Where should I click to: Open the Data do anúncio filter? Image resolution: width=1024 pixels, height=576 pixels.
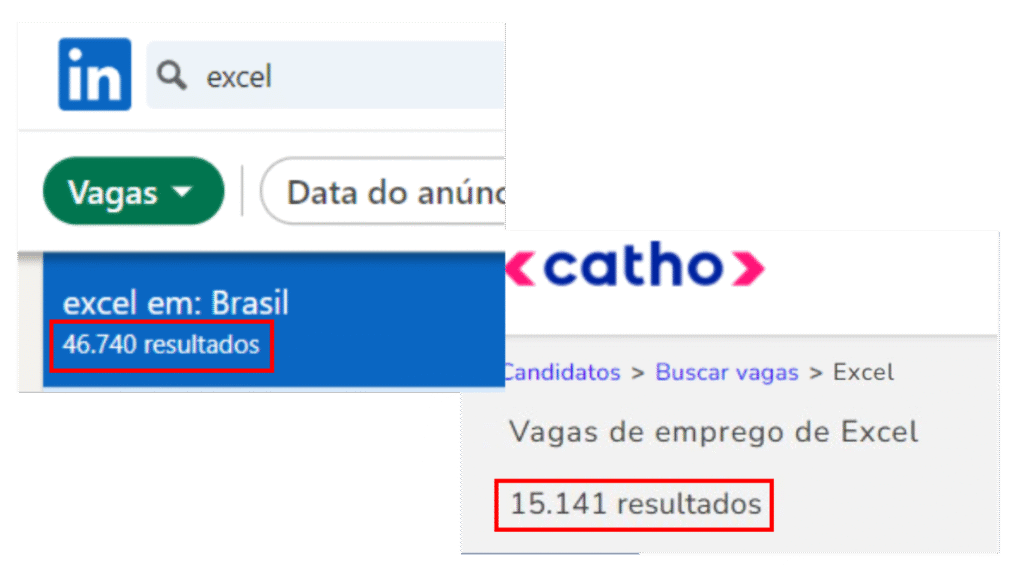coord(383,191)
